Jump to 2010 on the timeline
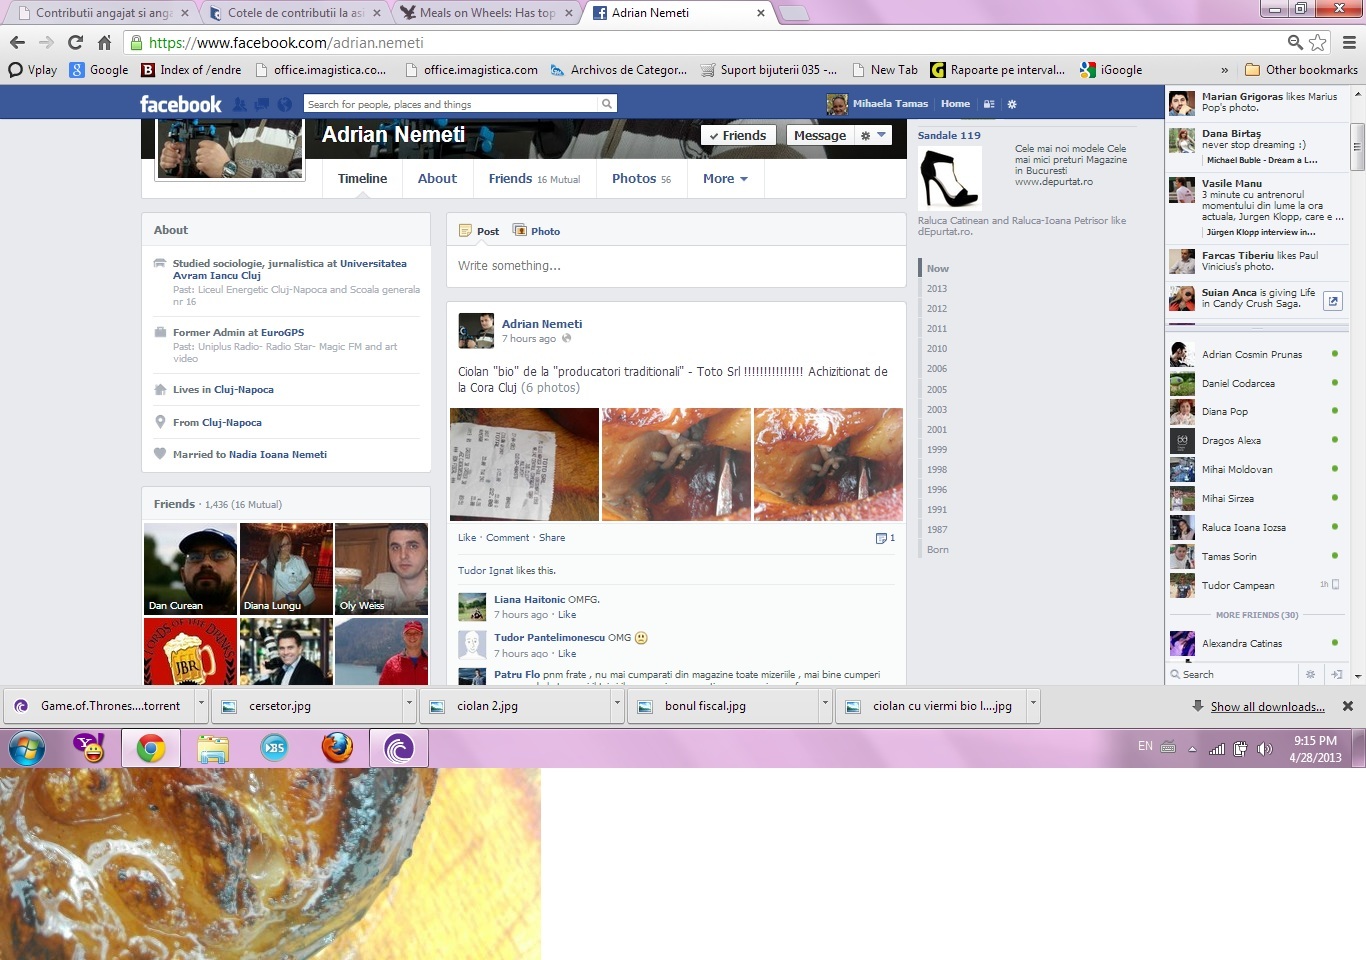 (x=936, y=349)
